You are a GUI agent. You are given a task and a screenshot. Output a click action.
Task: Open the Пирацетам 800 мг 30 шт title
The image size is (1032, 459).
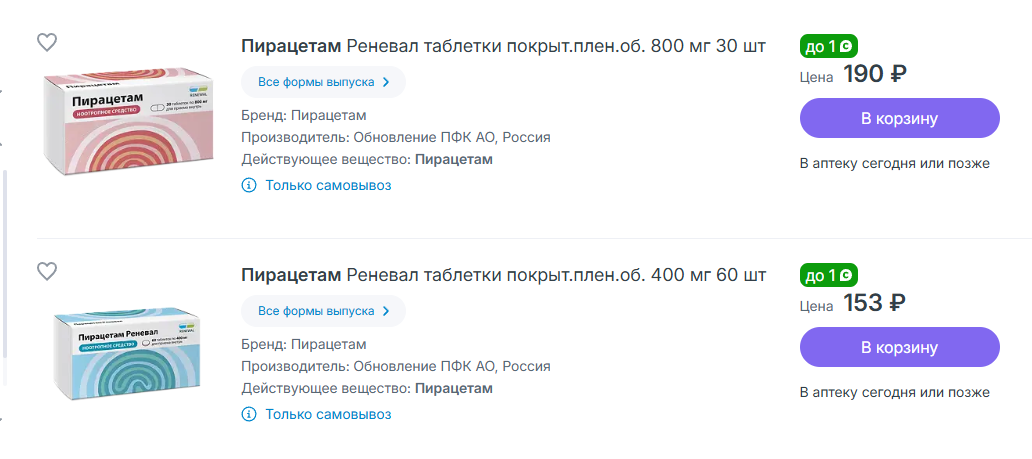(x=504, y=46)
